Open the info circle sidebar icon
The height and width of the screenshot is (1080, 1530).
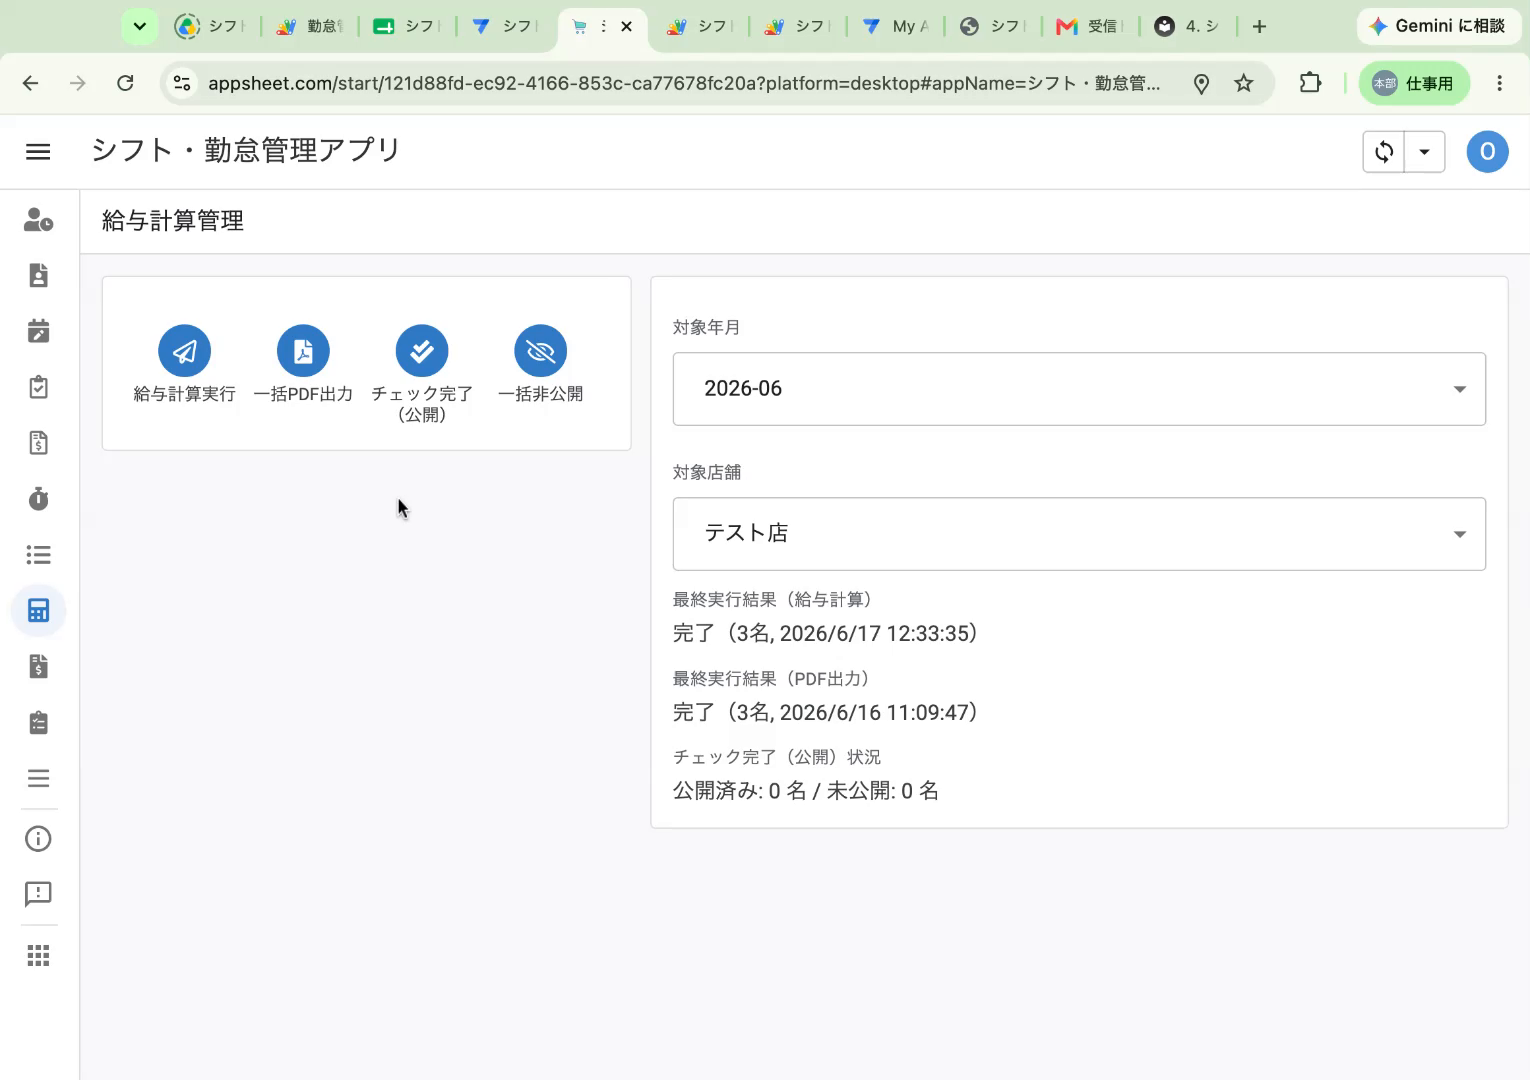coord(38,839)
